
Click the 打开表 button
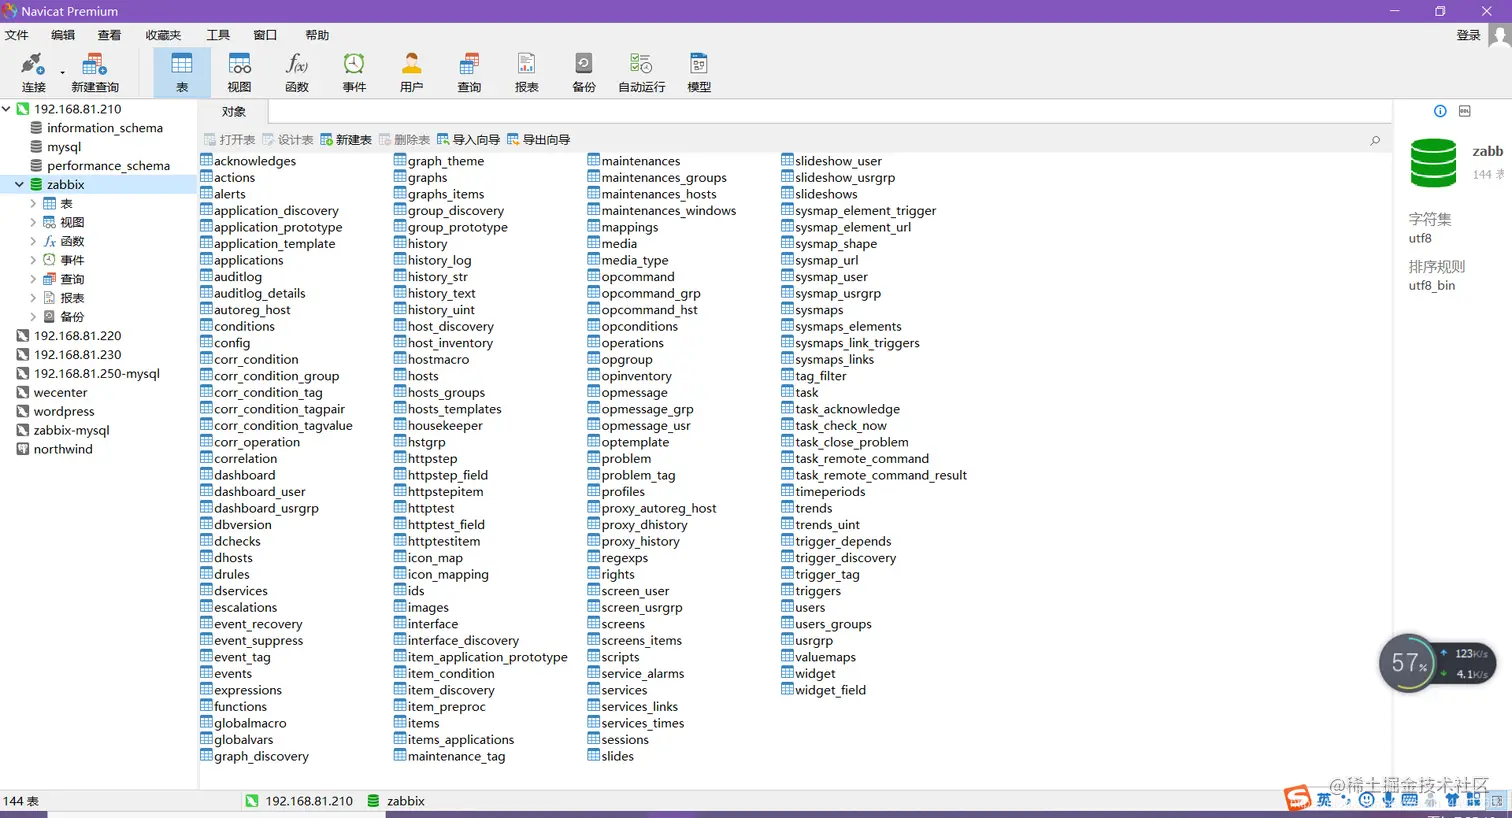point(229,140)
